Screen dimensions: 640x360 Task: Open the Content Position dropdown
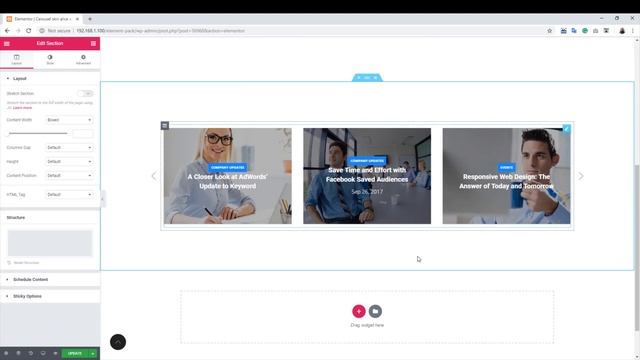point(69,176)
